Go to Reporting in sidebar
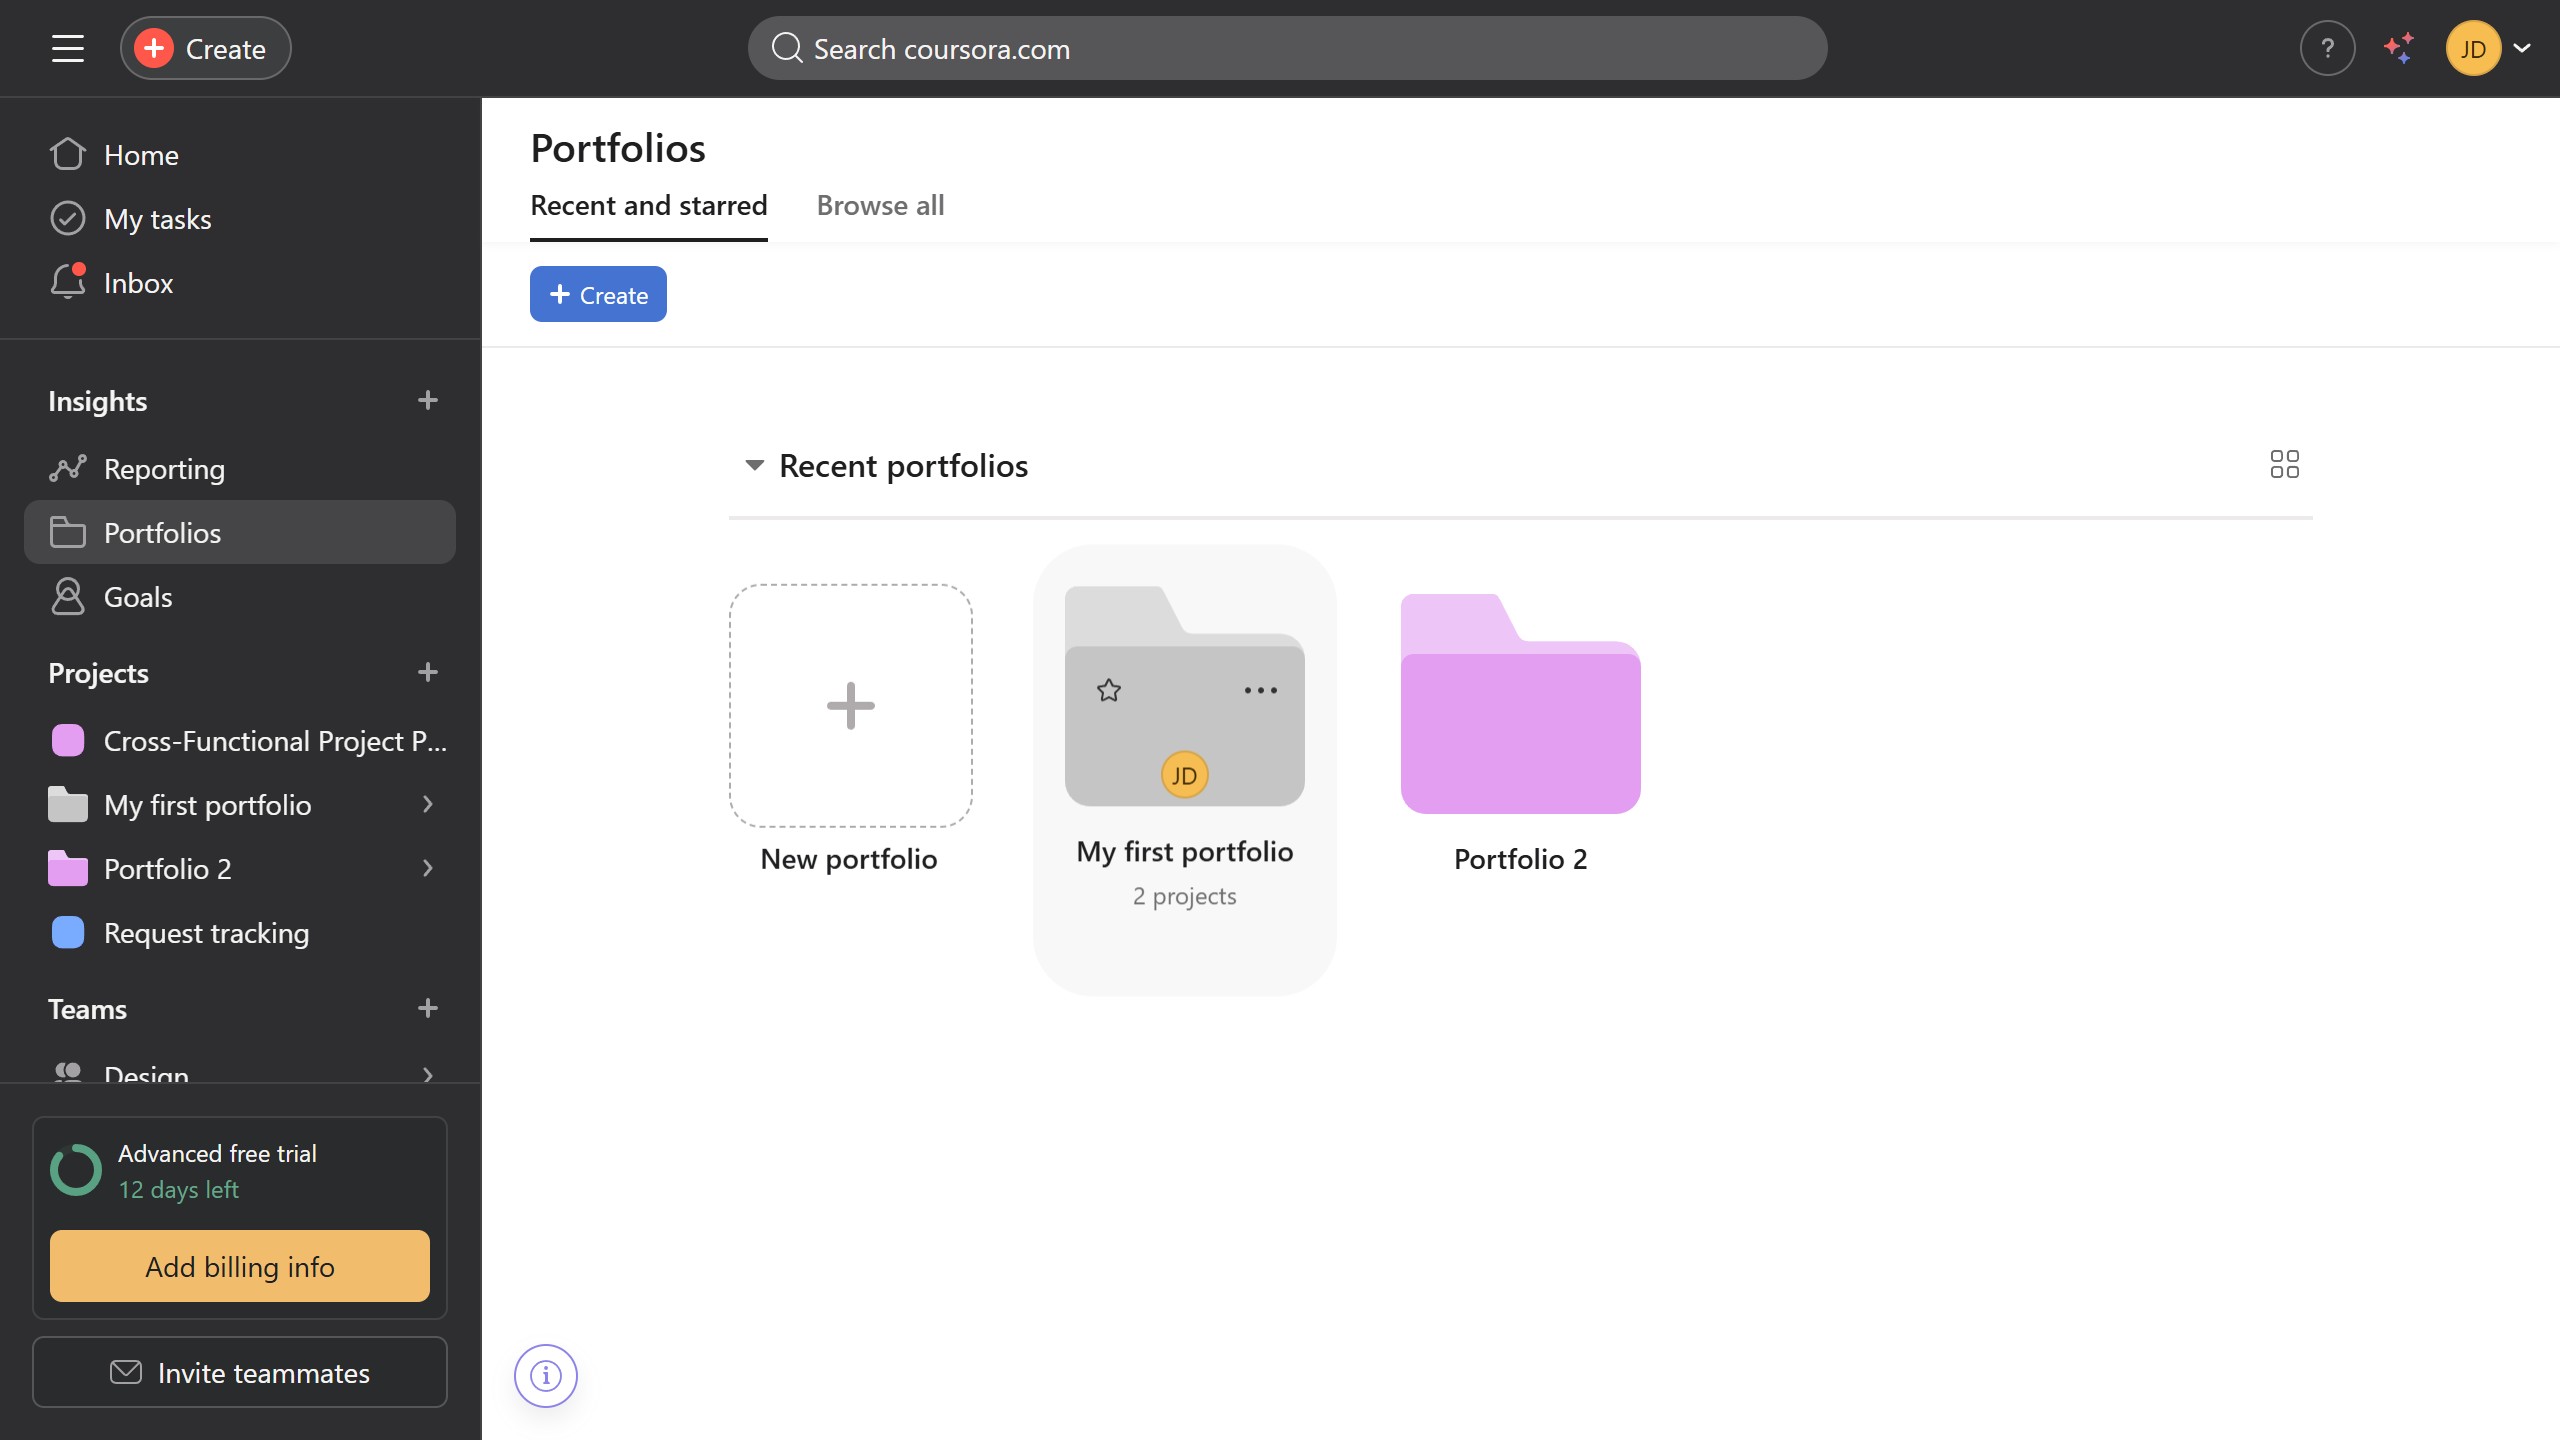This screenshot has height=1440, width=2560. point(164,469)
